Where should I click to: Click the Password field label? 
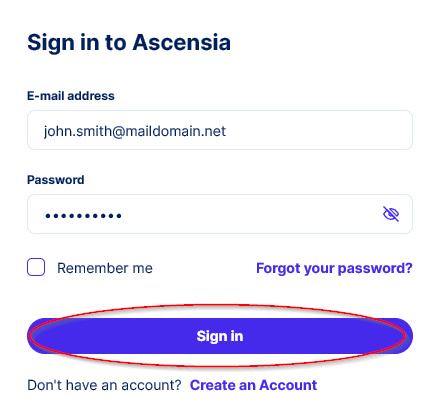[56, 180]
